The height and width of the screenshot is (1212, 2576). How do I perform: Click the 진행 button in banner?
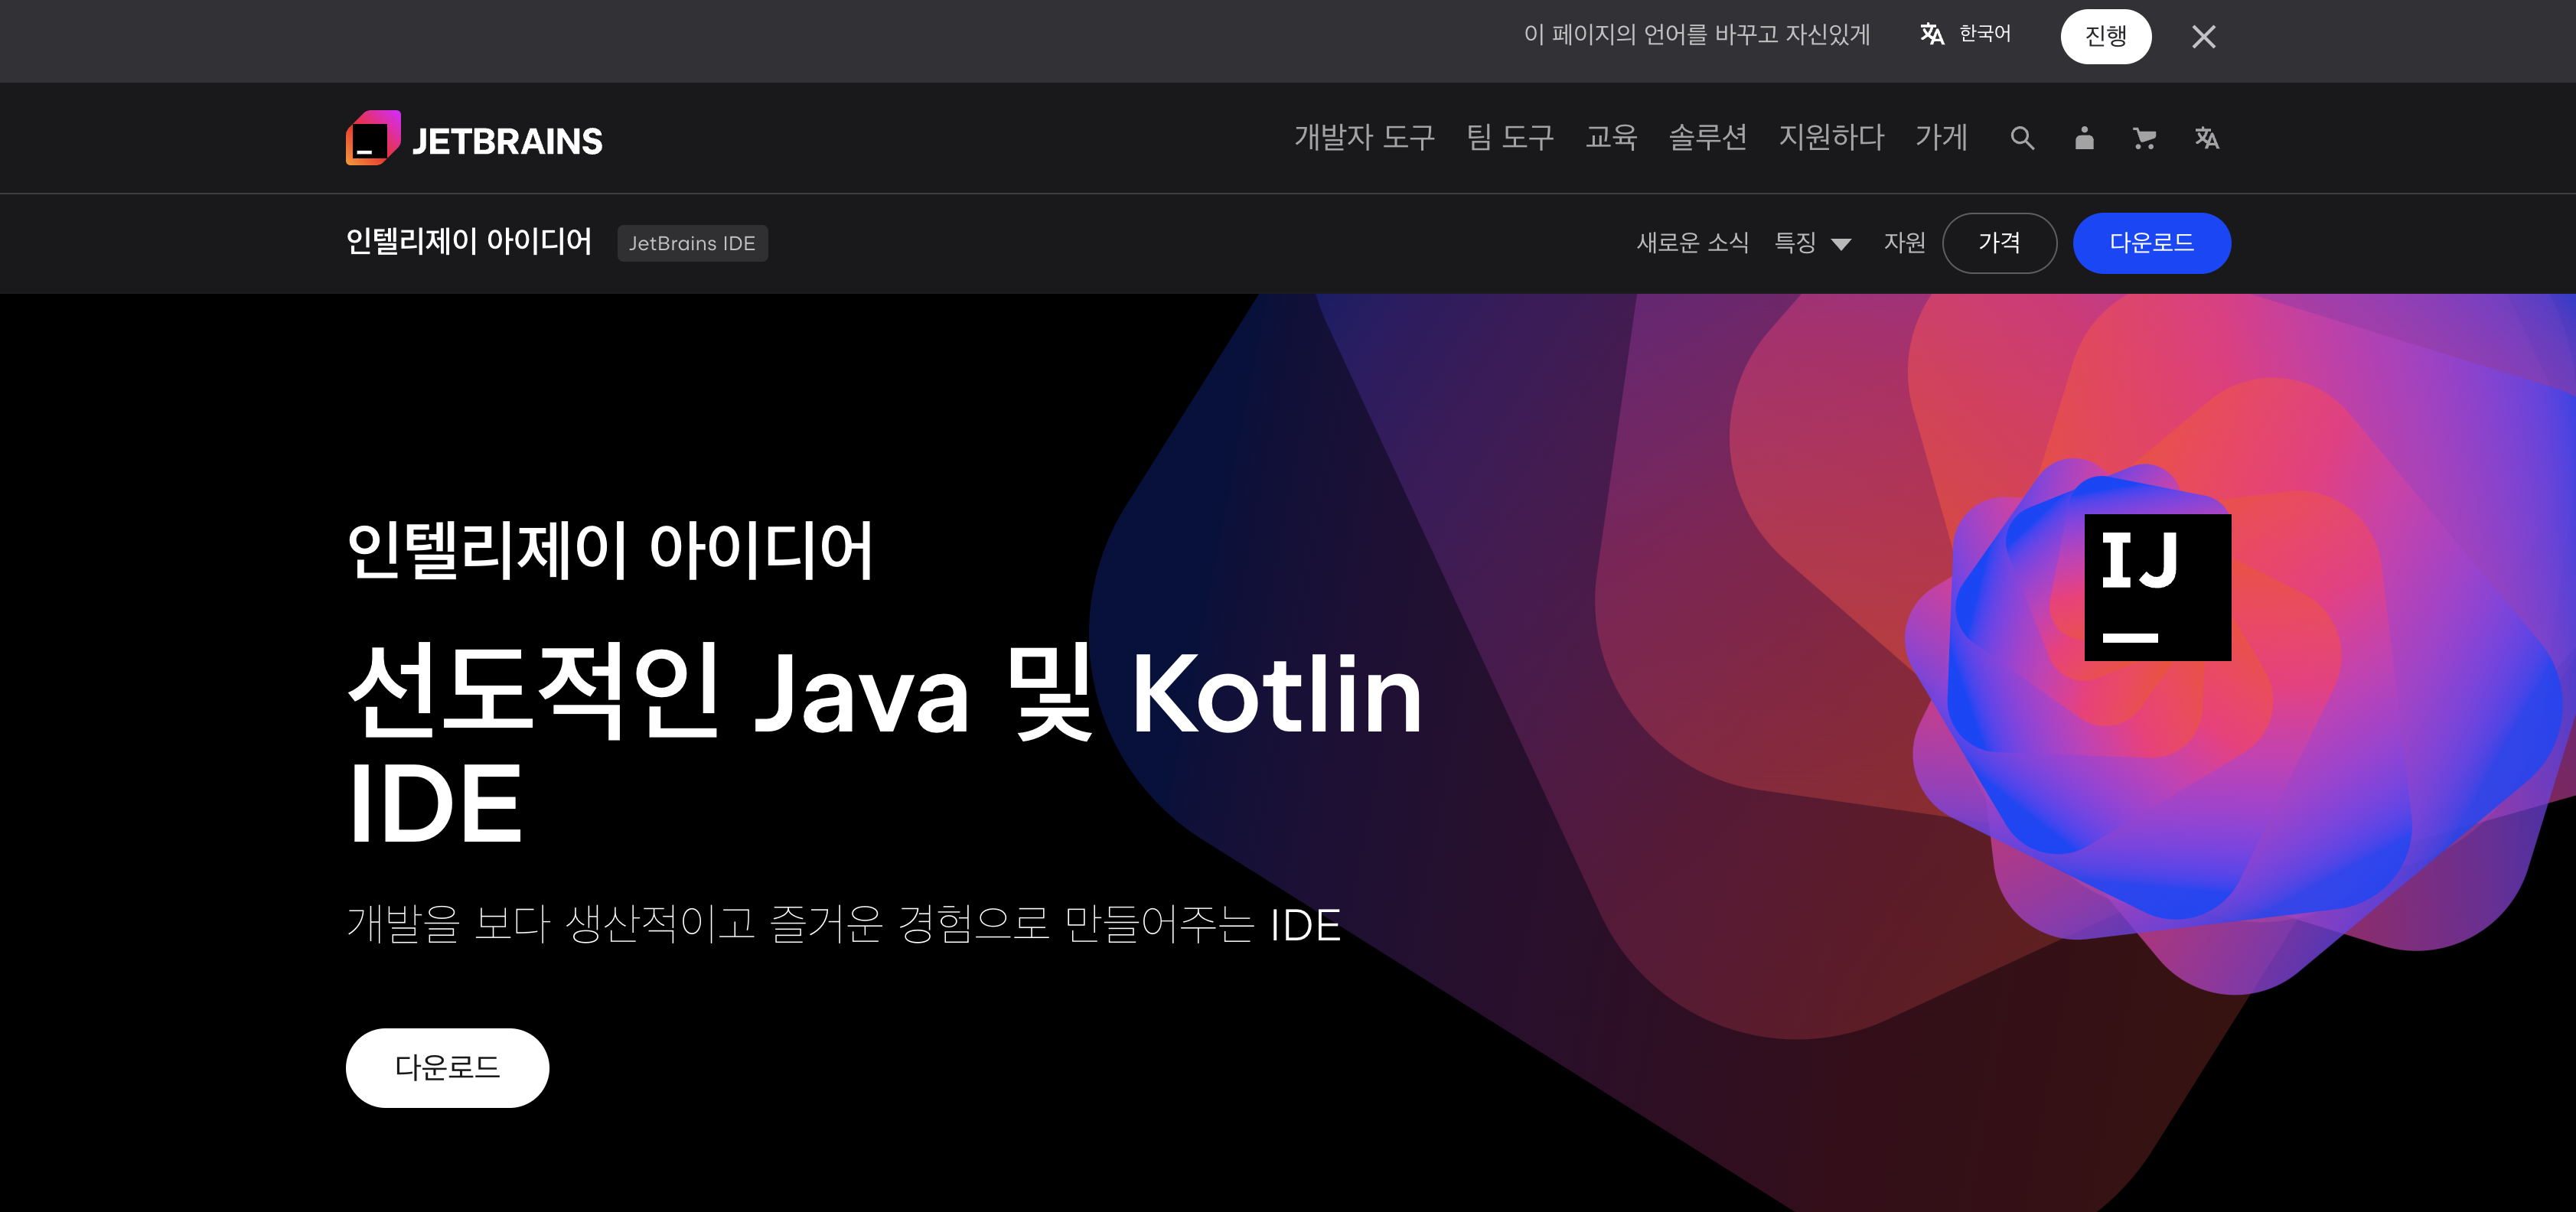[x=2105, y=37]
